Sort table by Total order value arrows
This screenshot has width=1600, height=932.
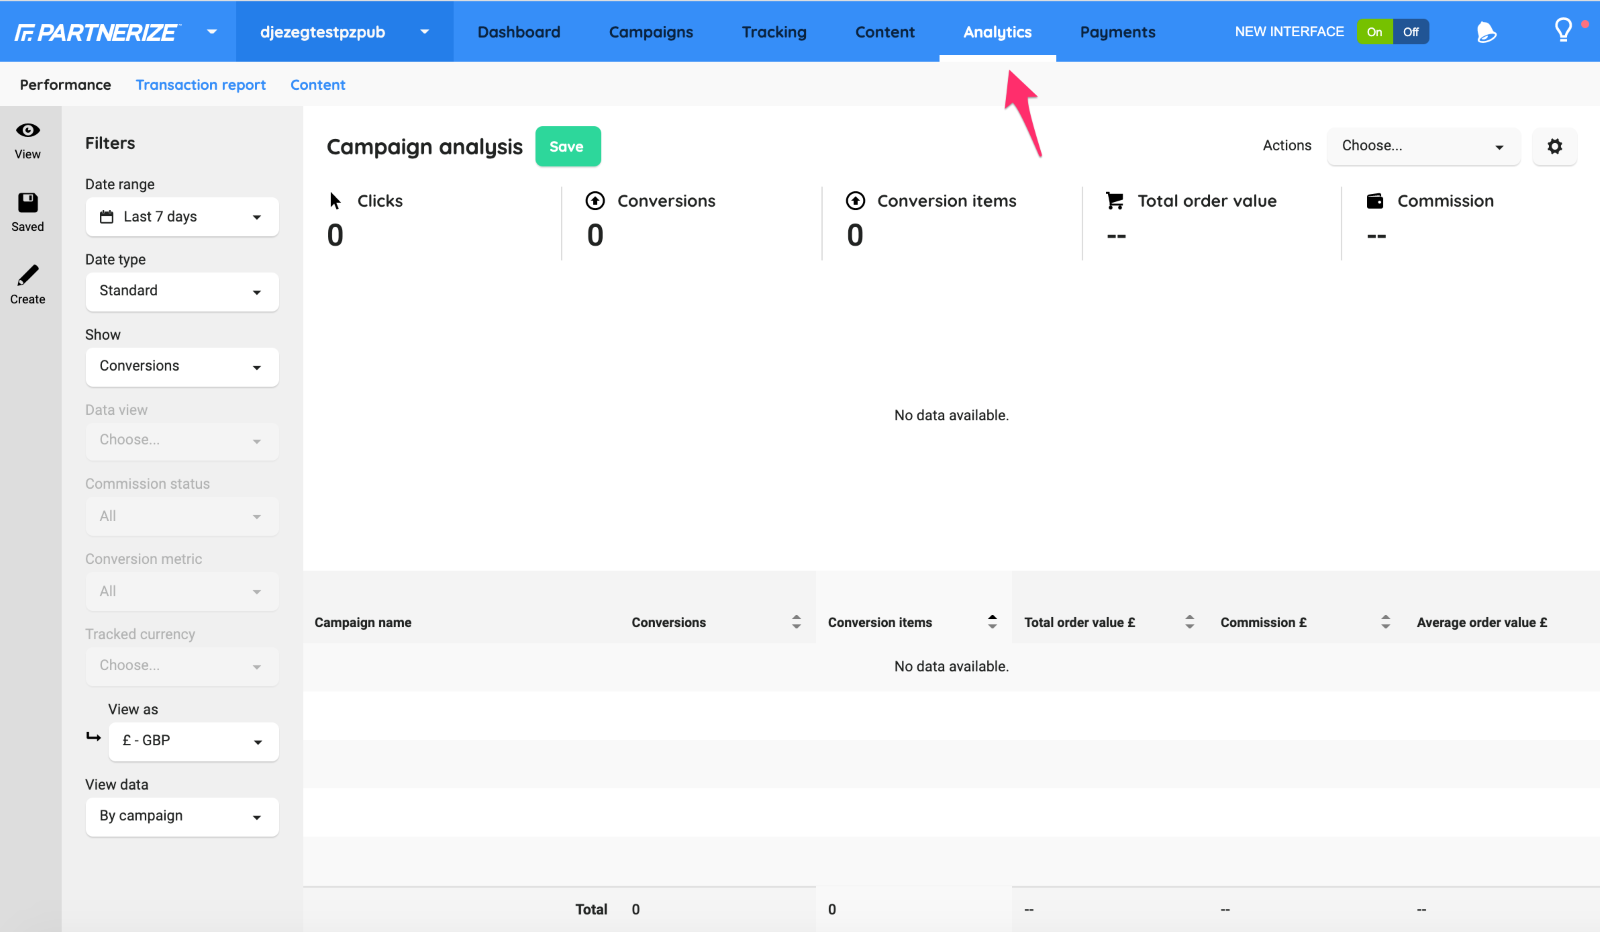click(1189, 622)
